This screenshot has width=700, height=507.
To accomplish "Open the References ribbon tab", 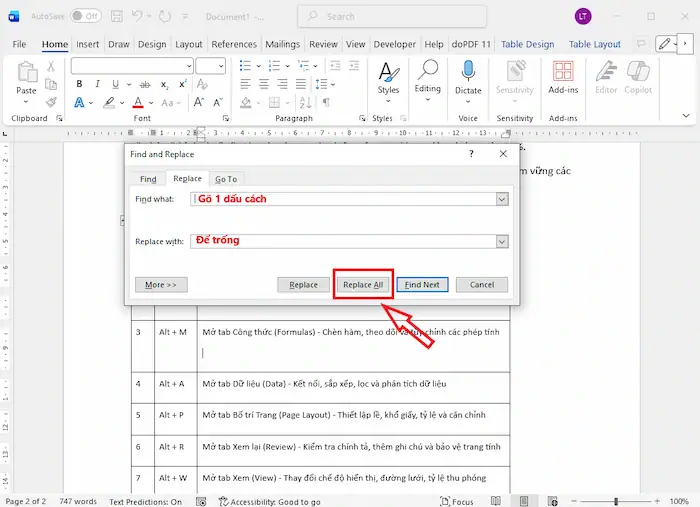I will click(234, 44).
